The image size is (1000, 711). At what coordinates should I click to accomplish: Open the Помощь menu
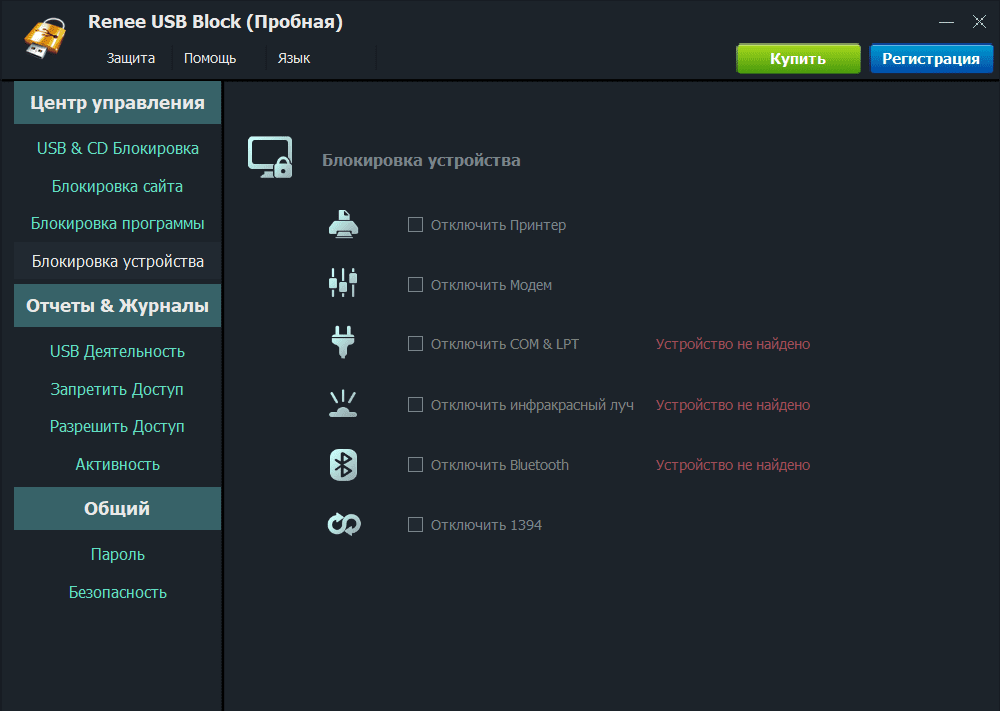click(x=210, y=58)
